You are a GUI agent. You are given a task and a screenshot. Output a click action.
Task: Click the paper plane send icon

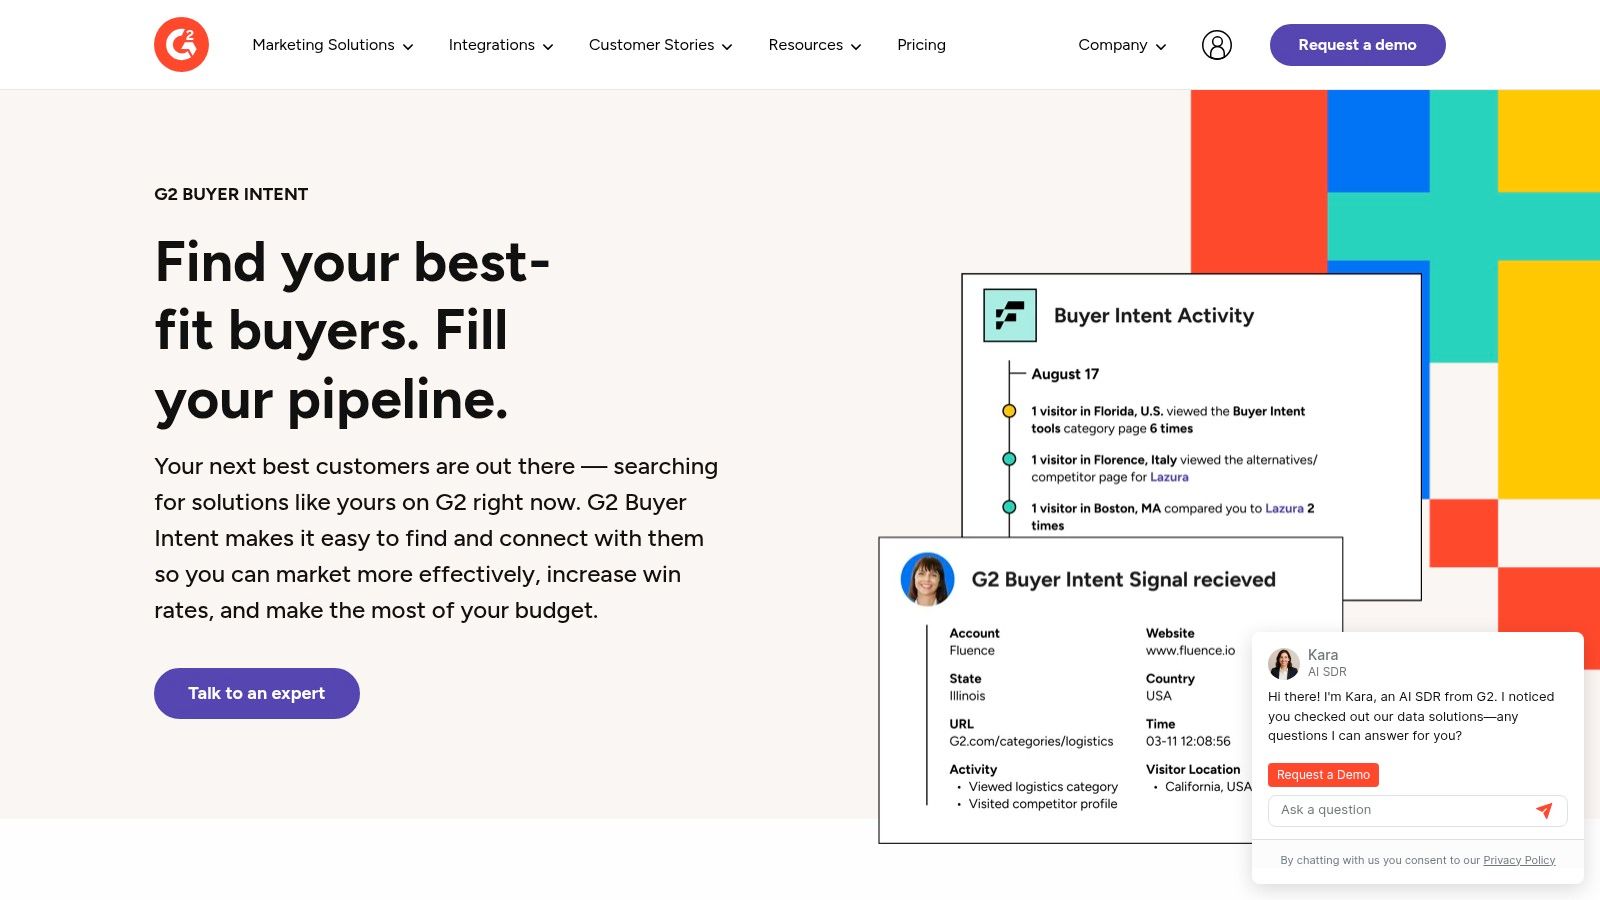point(1544,810)
